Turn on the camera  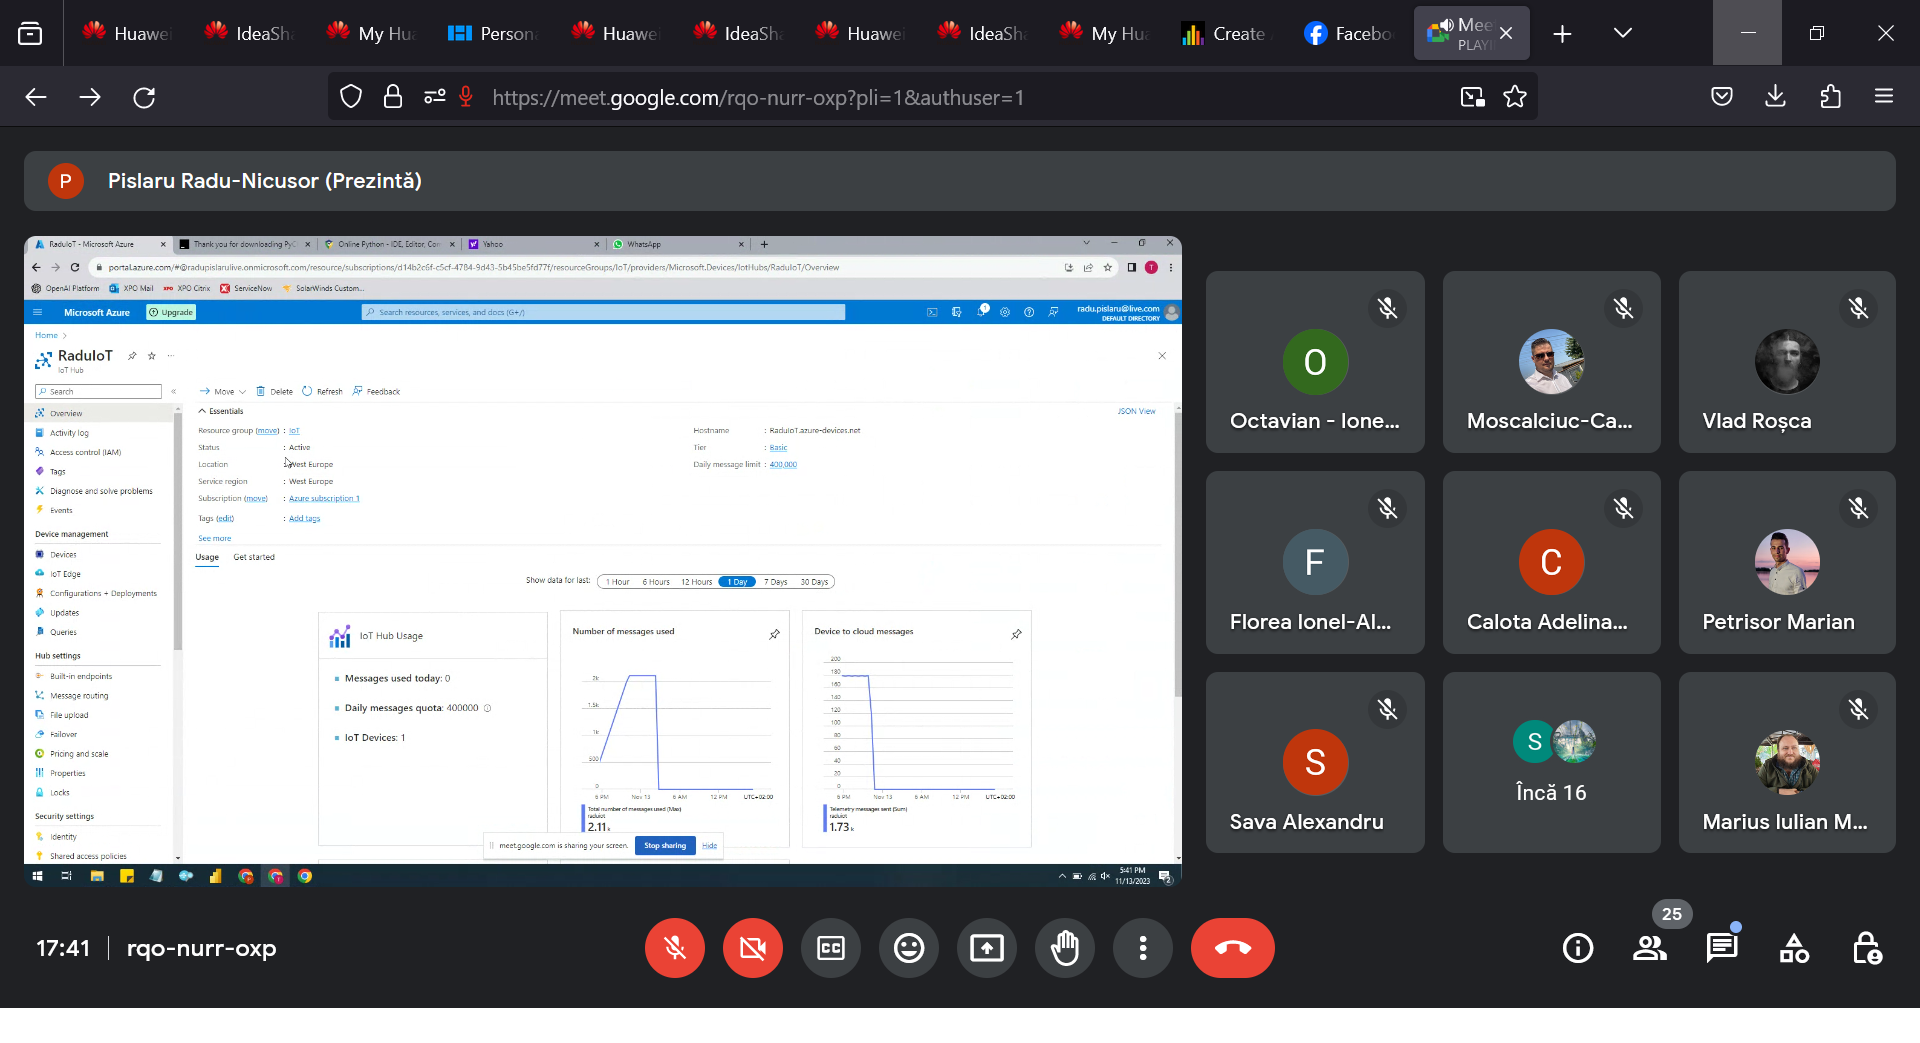click(753, 948)
